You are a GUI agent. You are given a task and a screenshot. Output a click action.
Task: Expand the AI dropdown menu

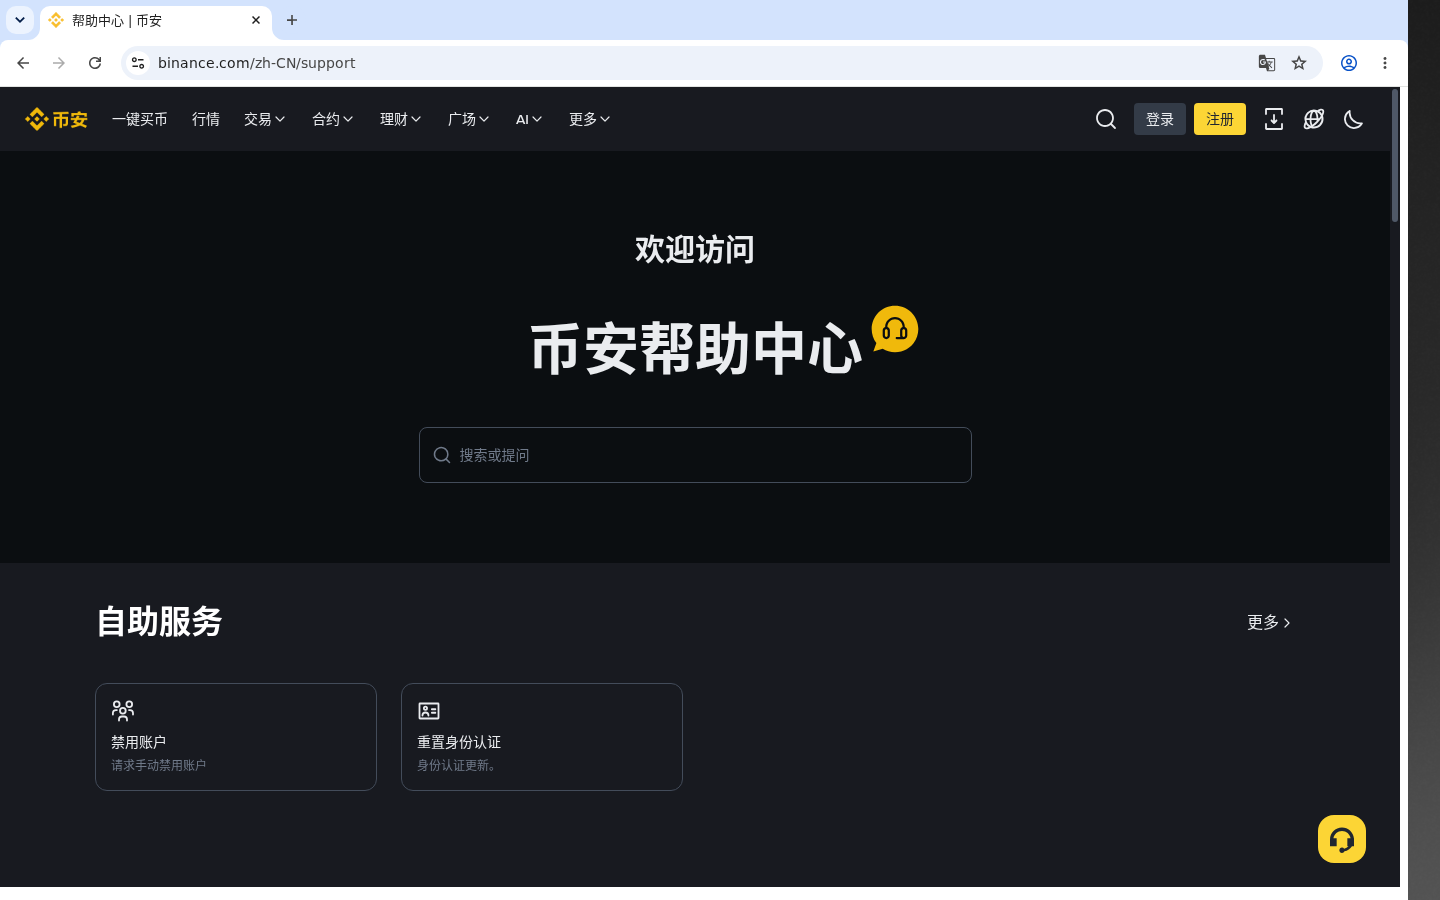pos(530,119)
